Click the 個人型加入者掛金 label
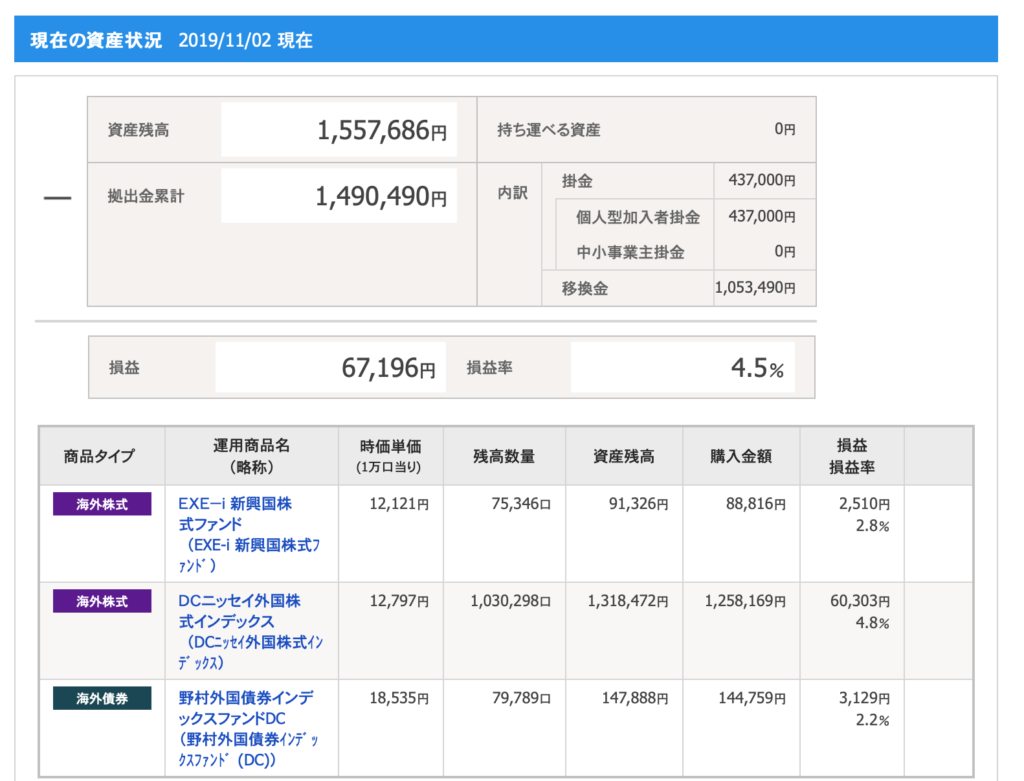The height and width of the screenshot is (781, 1024). pyautogui.click(x=638, y=217)
